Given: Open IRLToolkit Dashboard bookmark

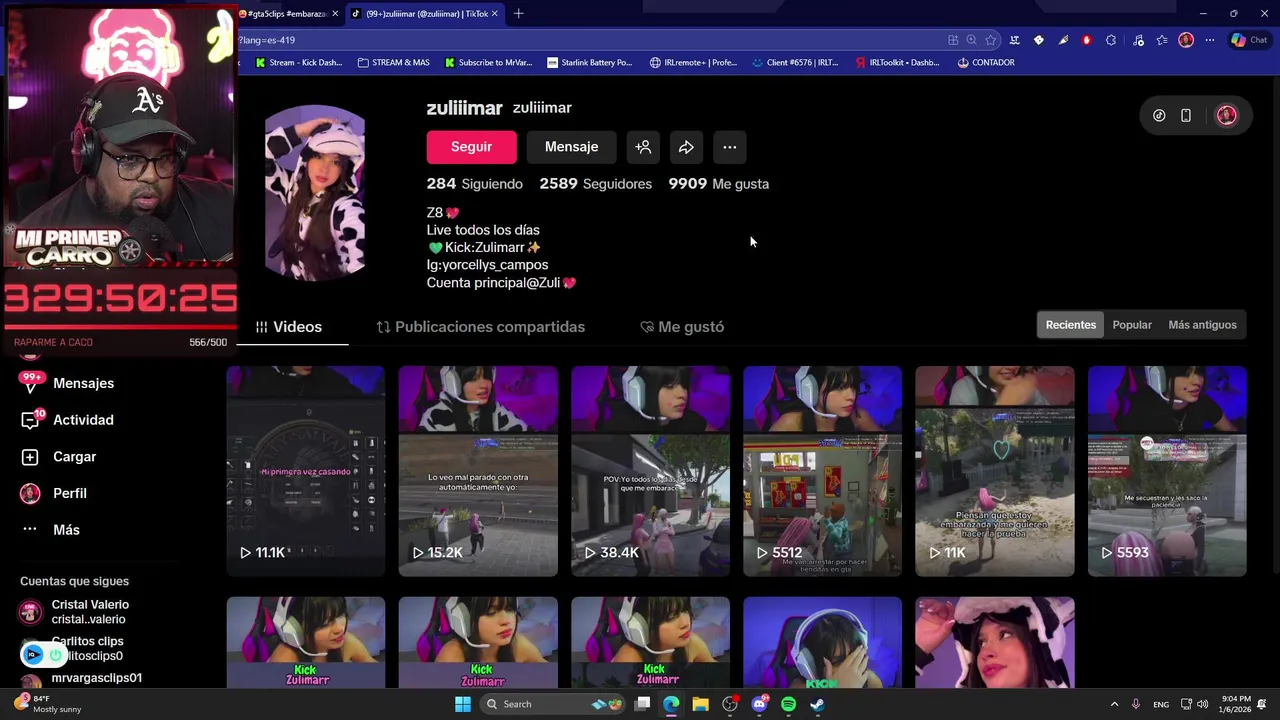Looking at the screenshot, I should (x=897, y=62).
